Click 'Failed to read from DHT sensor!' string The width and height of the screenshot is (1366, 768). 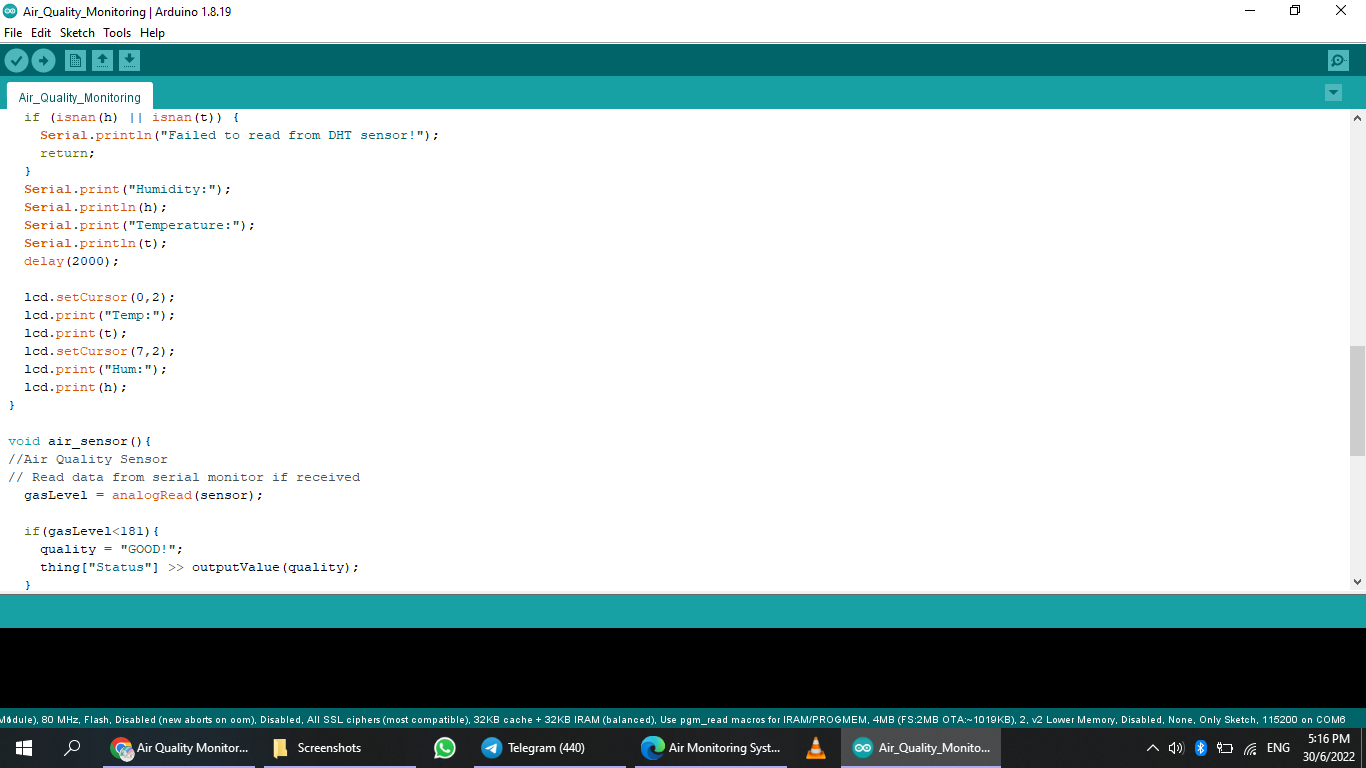tap(292, 135)
